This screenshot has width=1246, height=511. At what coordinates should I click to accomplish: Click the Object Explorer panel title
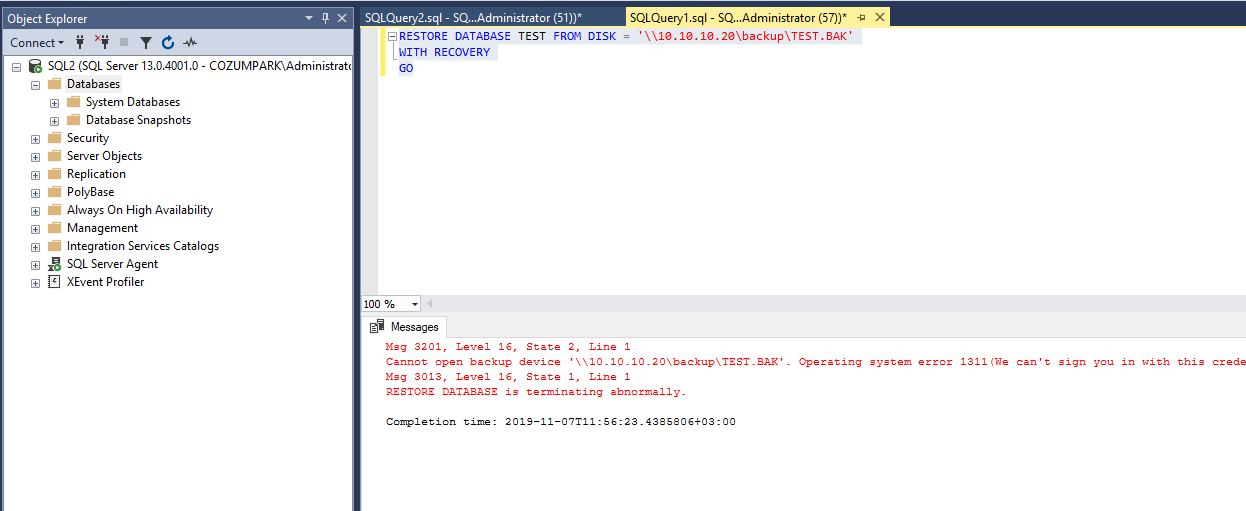[x=47, y=18]
